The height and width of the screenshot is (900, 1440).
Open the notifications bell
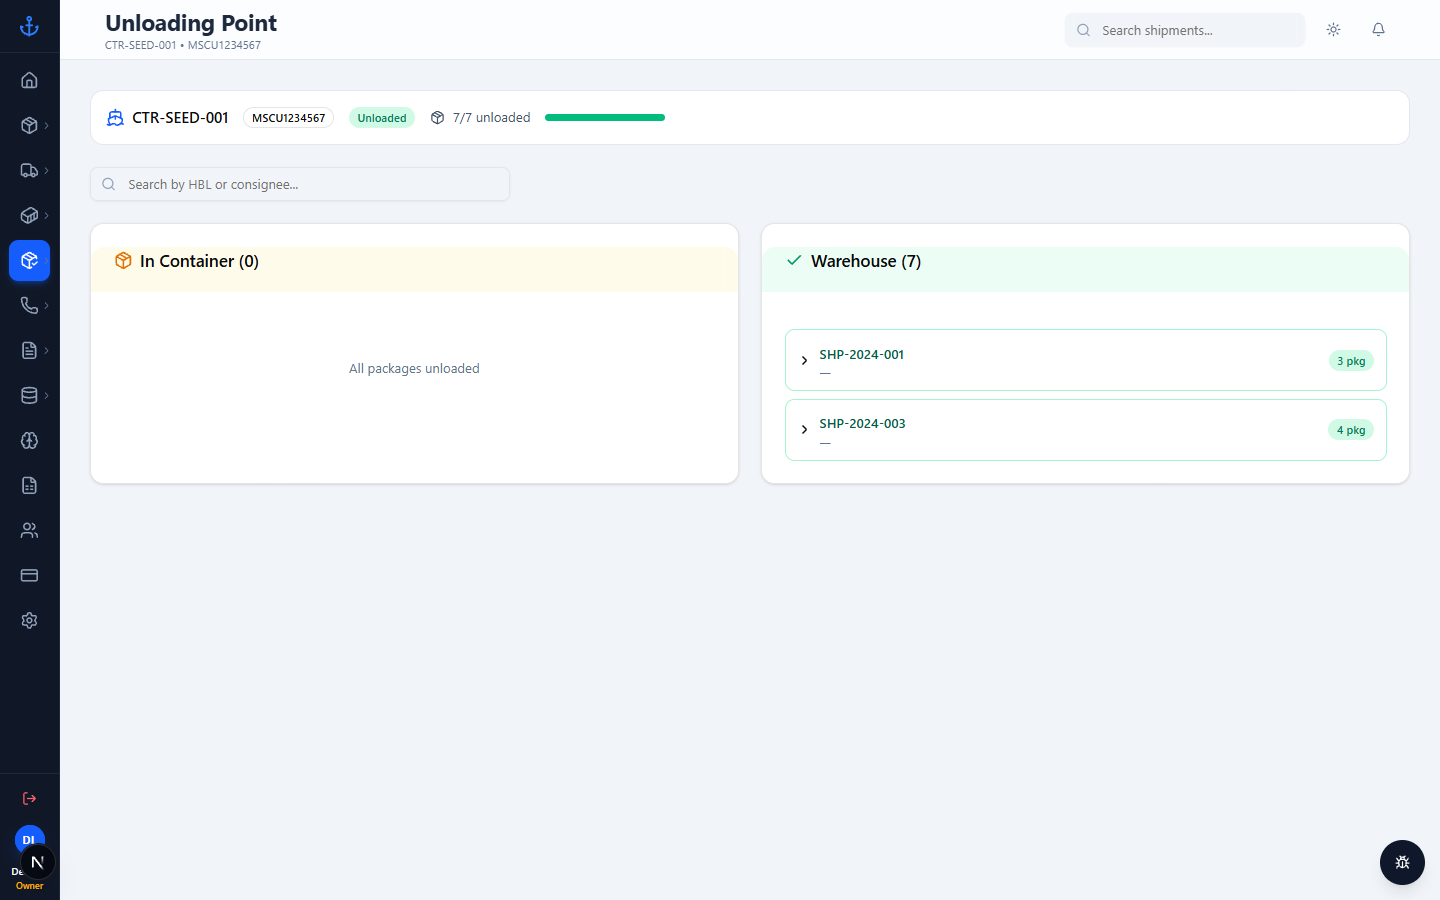pyautogui.click(x=1378, y=30)
